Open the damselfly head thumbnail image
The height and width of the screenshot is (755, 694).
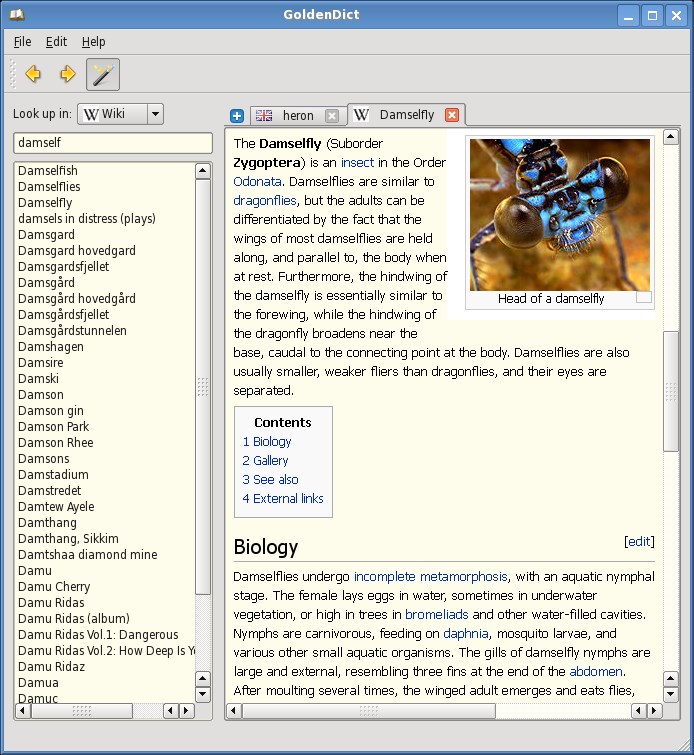[x=560, y=215]
